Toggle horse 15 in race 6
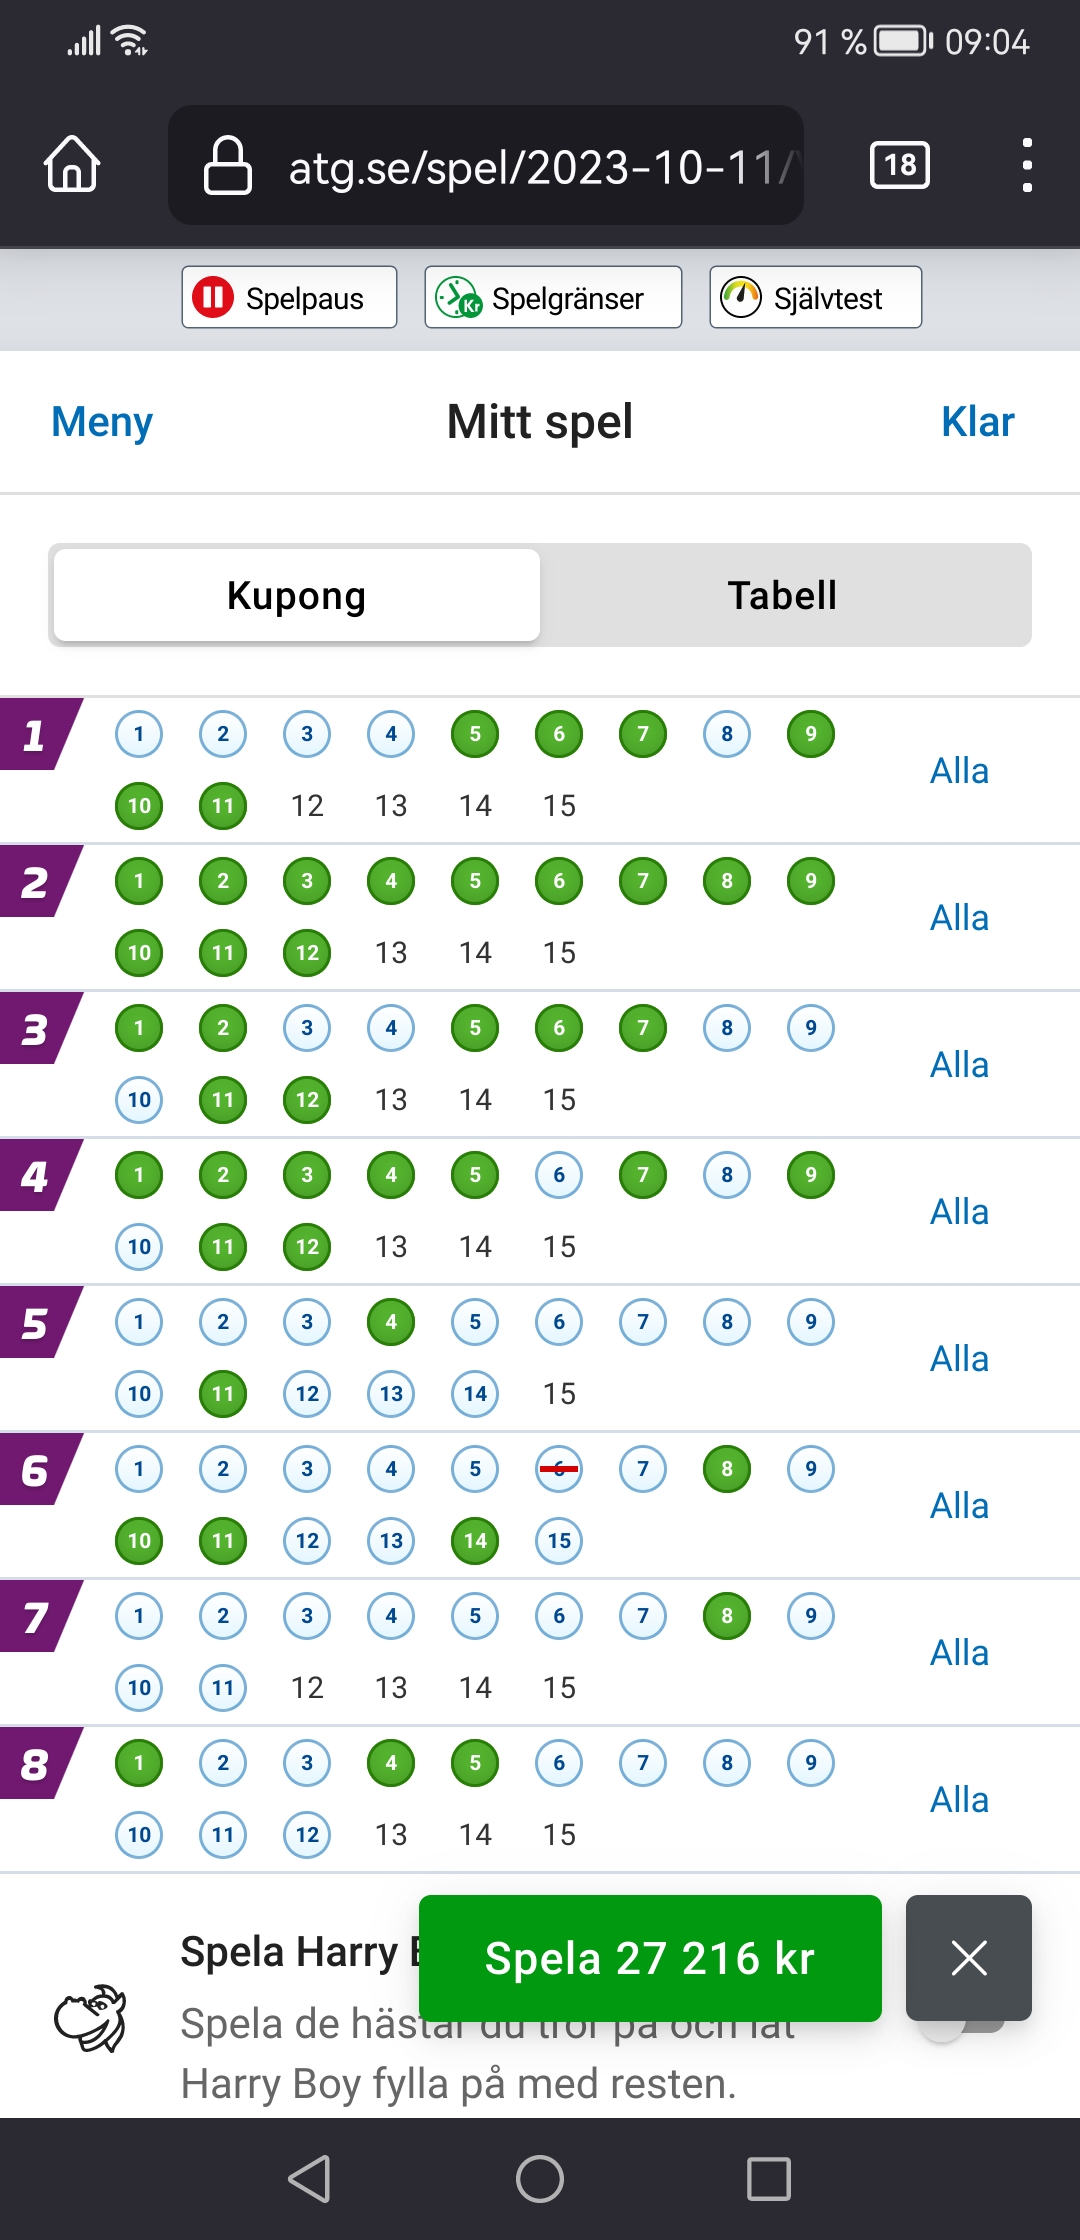 [559, 1541]
